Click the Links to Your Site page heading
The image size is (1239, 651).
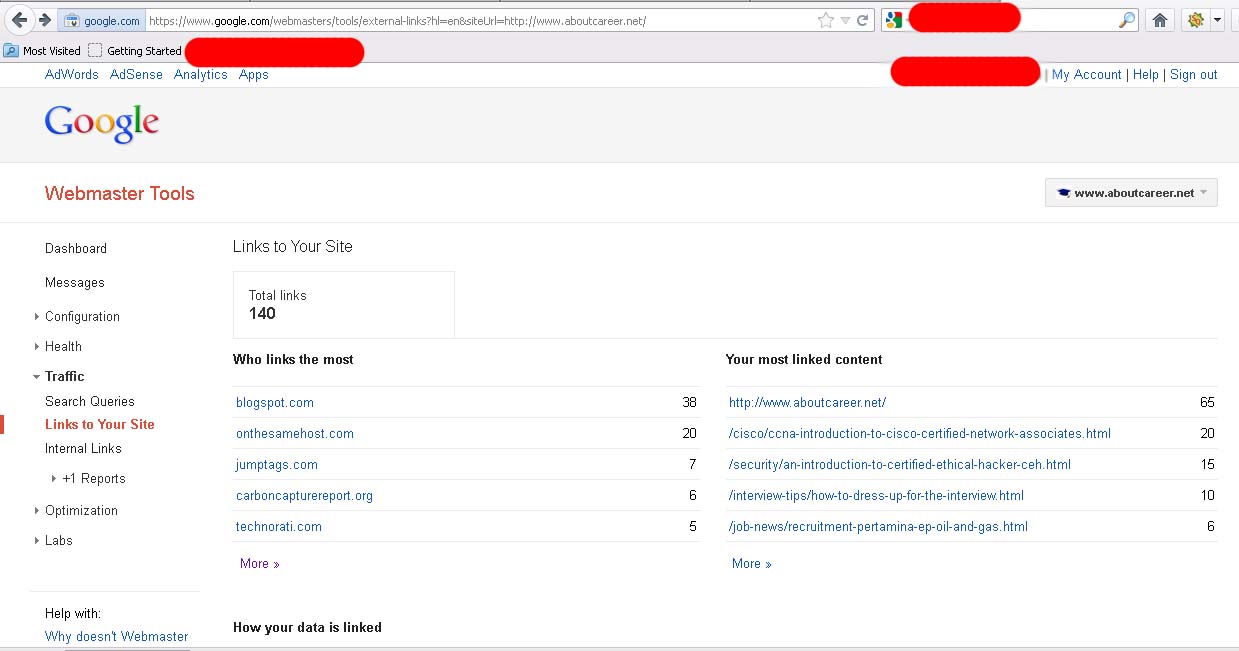pyautogui.click(x=293, y=247)
